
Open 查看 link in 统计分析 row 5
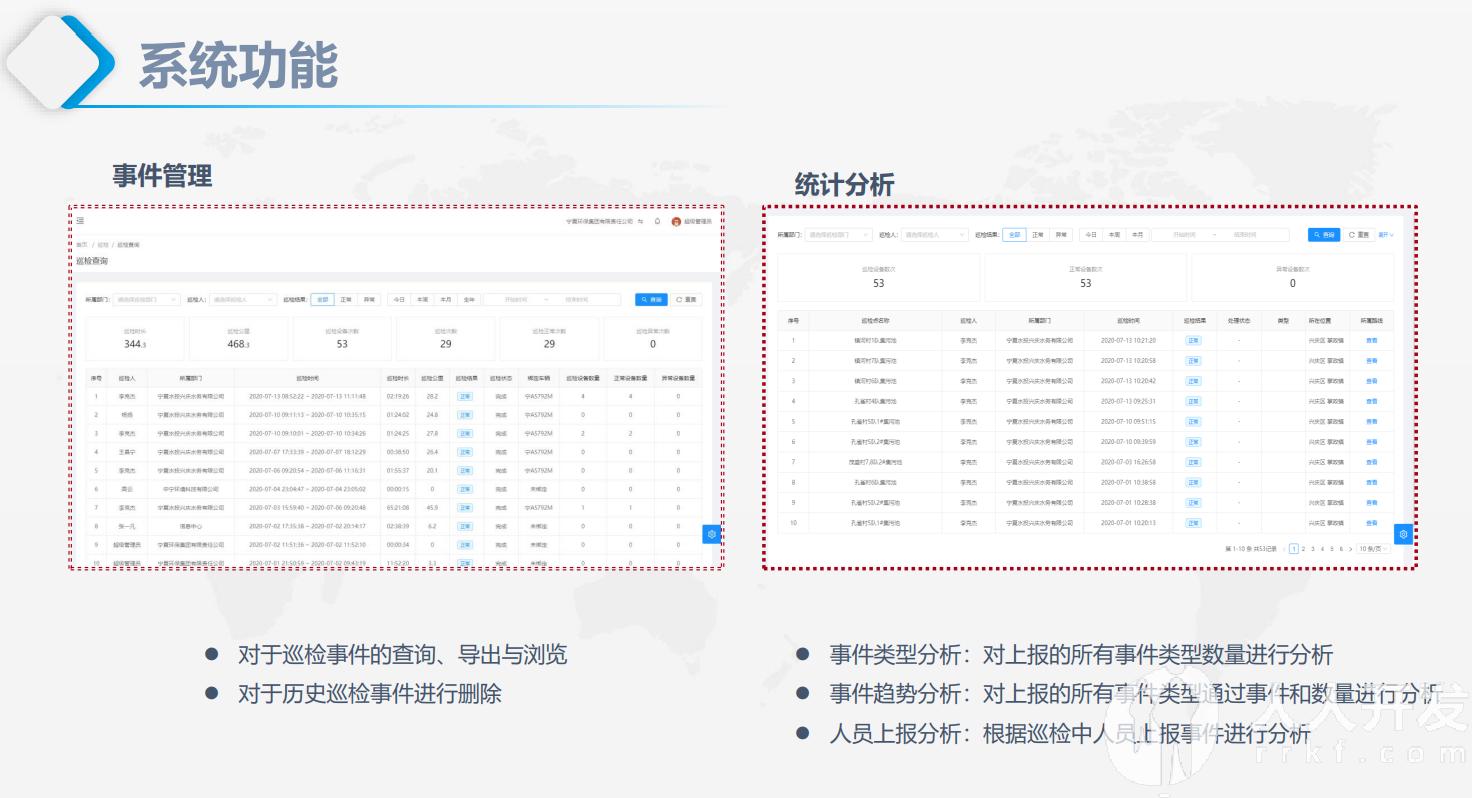pyautogui.click(x=1372, y=421)
